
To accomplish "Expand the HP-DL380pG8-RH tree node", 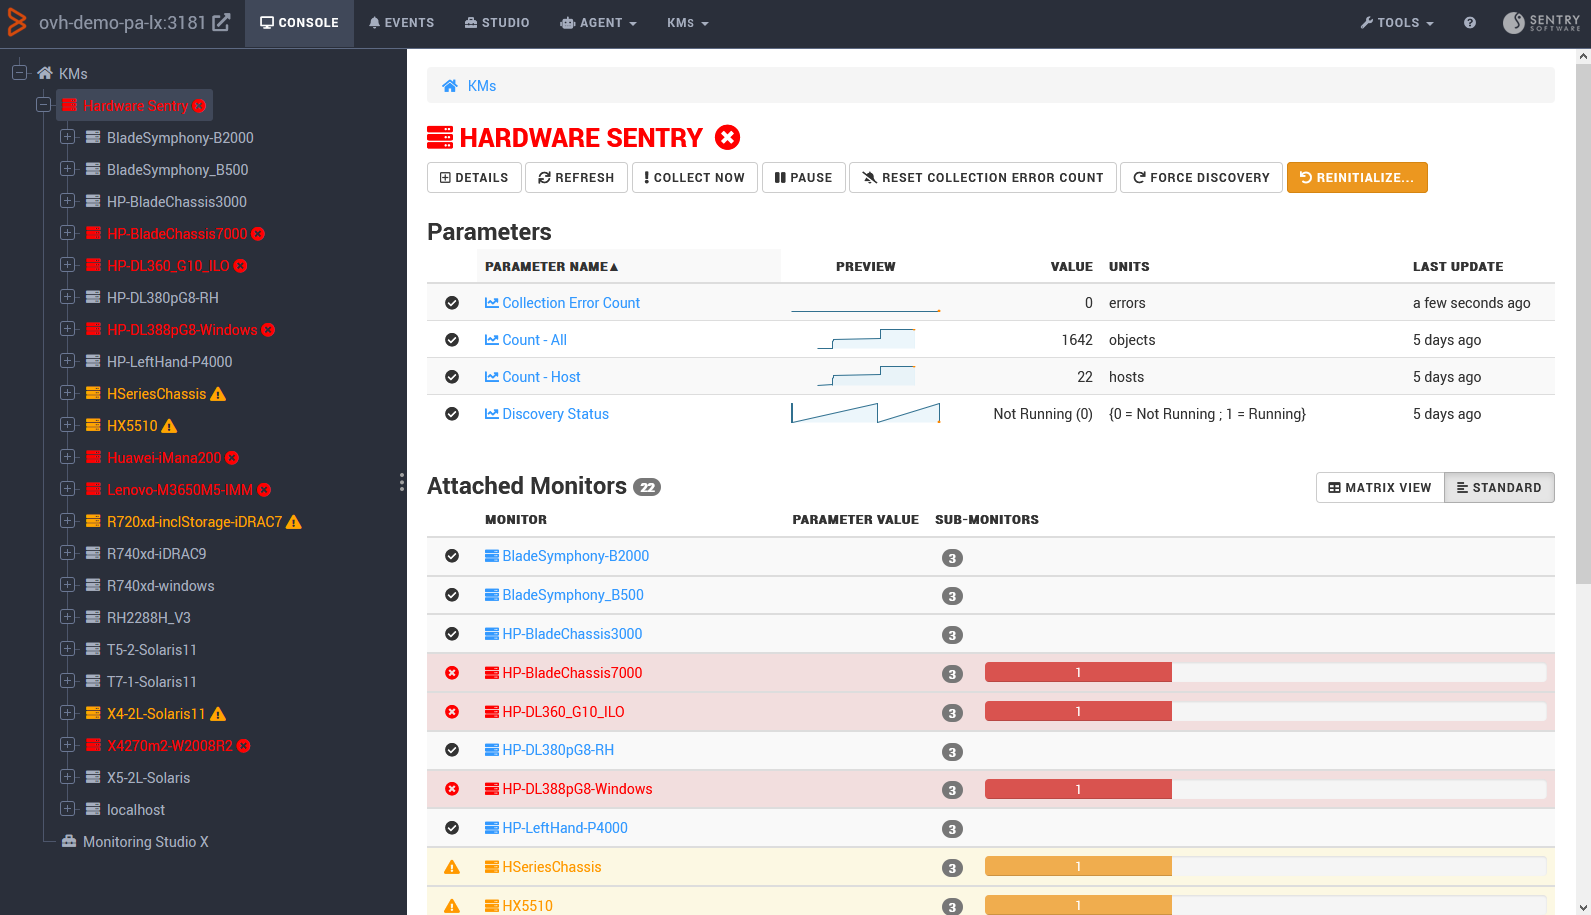I will pyautogui.click(x=67, y=297).
